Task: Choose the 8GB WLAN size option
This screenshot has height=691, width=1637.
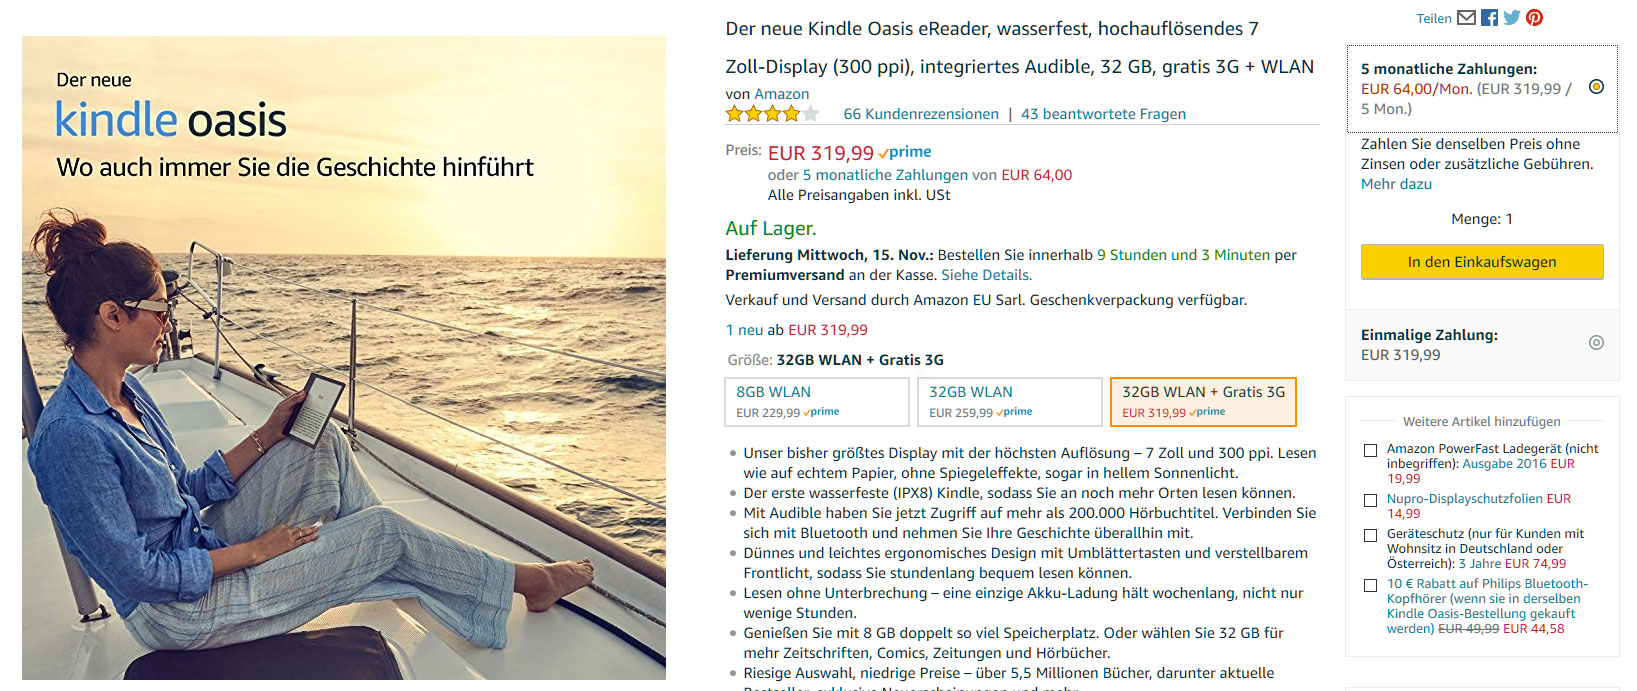Action: (x=816, y=402)
